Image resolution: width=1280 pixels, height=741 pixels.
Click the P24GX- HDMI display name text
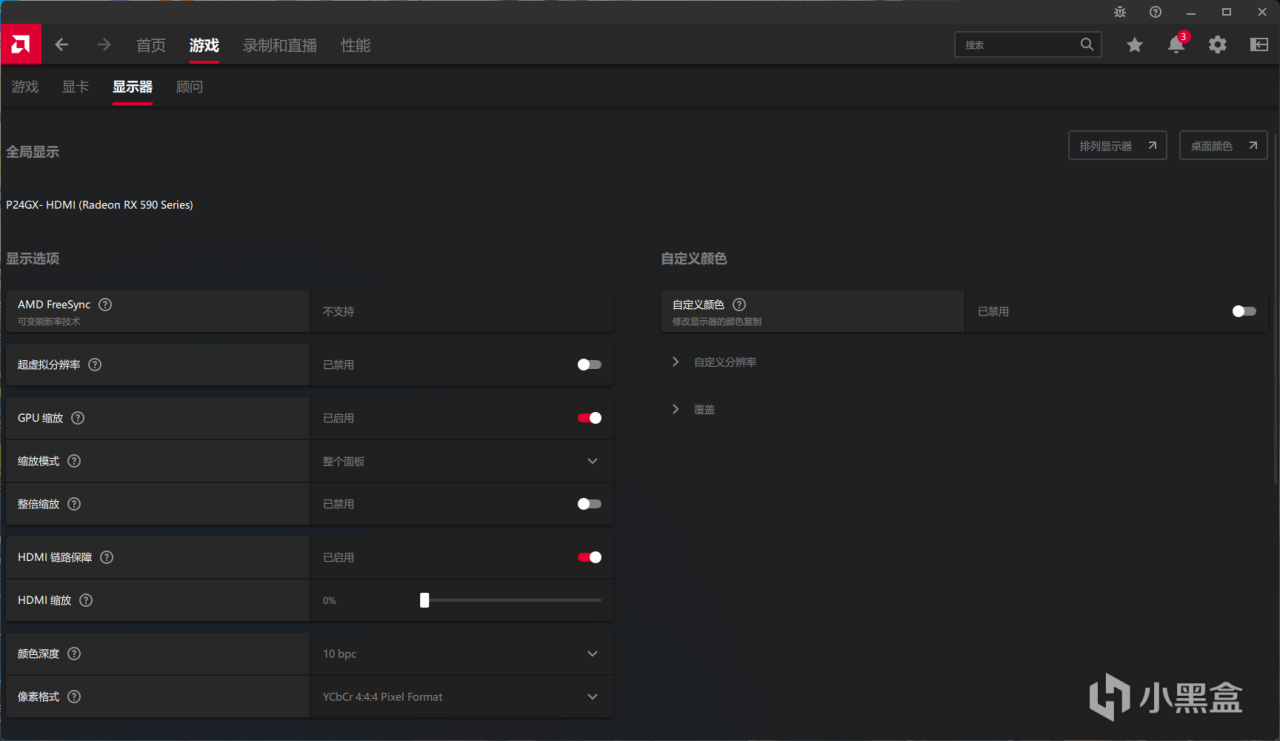click(100, 205)
